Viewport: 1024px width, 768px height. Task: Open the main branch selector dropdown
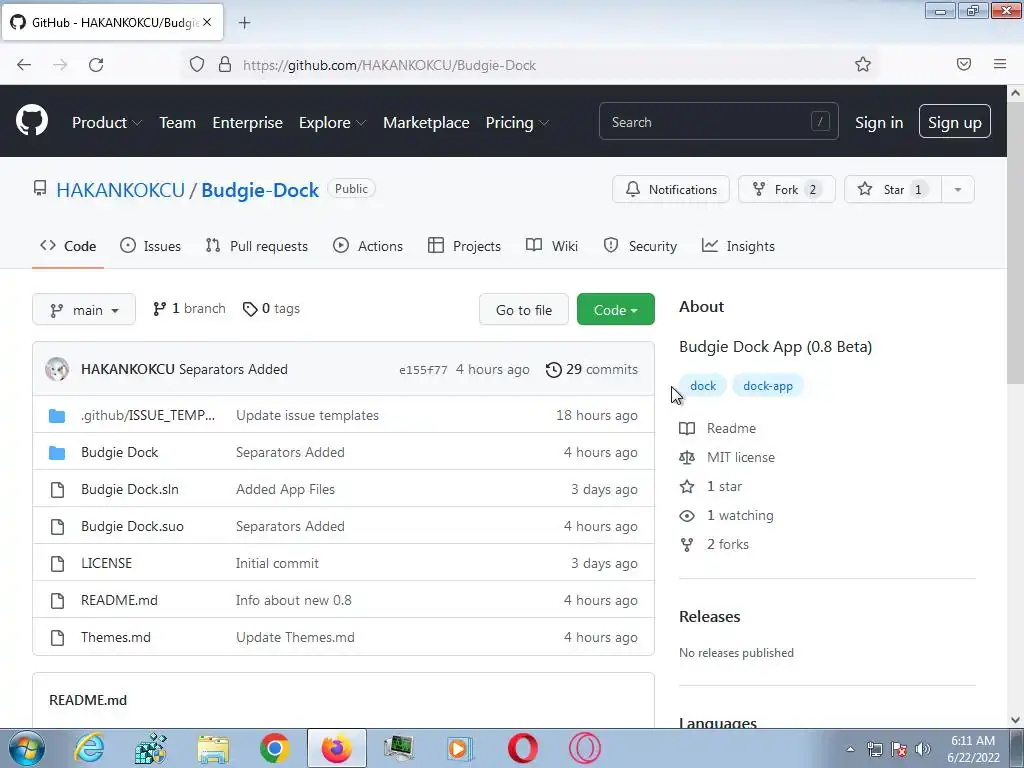[84, 310]
